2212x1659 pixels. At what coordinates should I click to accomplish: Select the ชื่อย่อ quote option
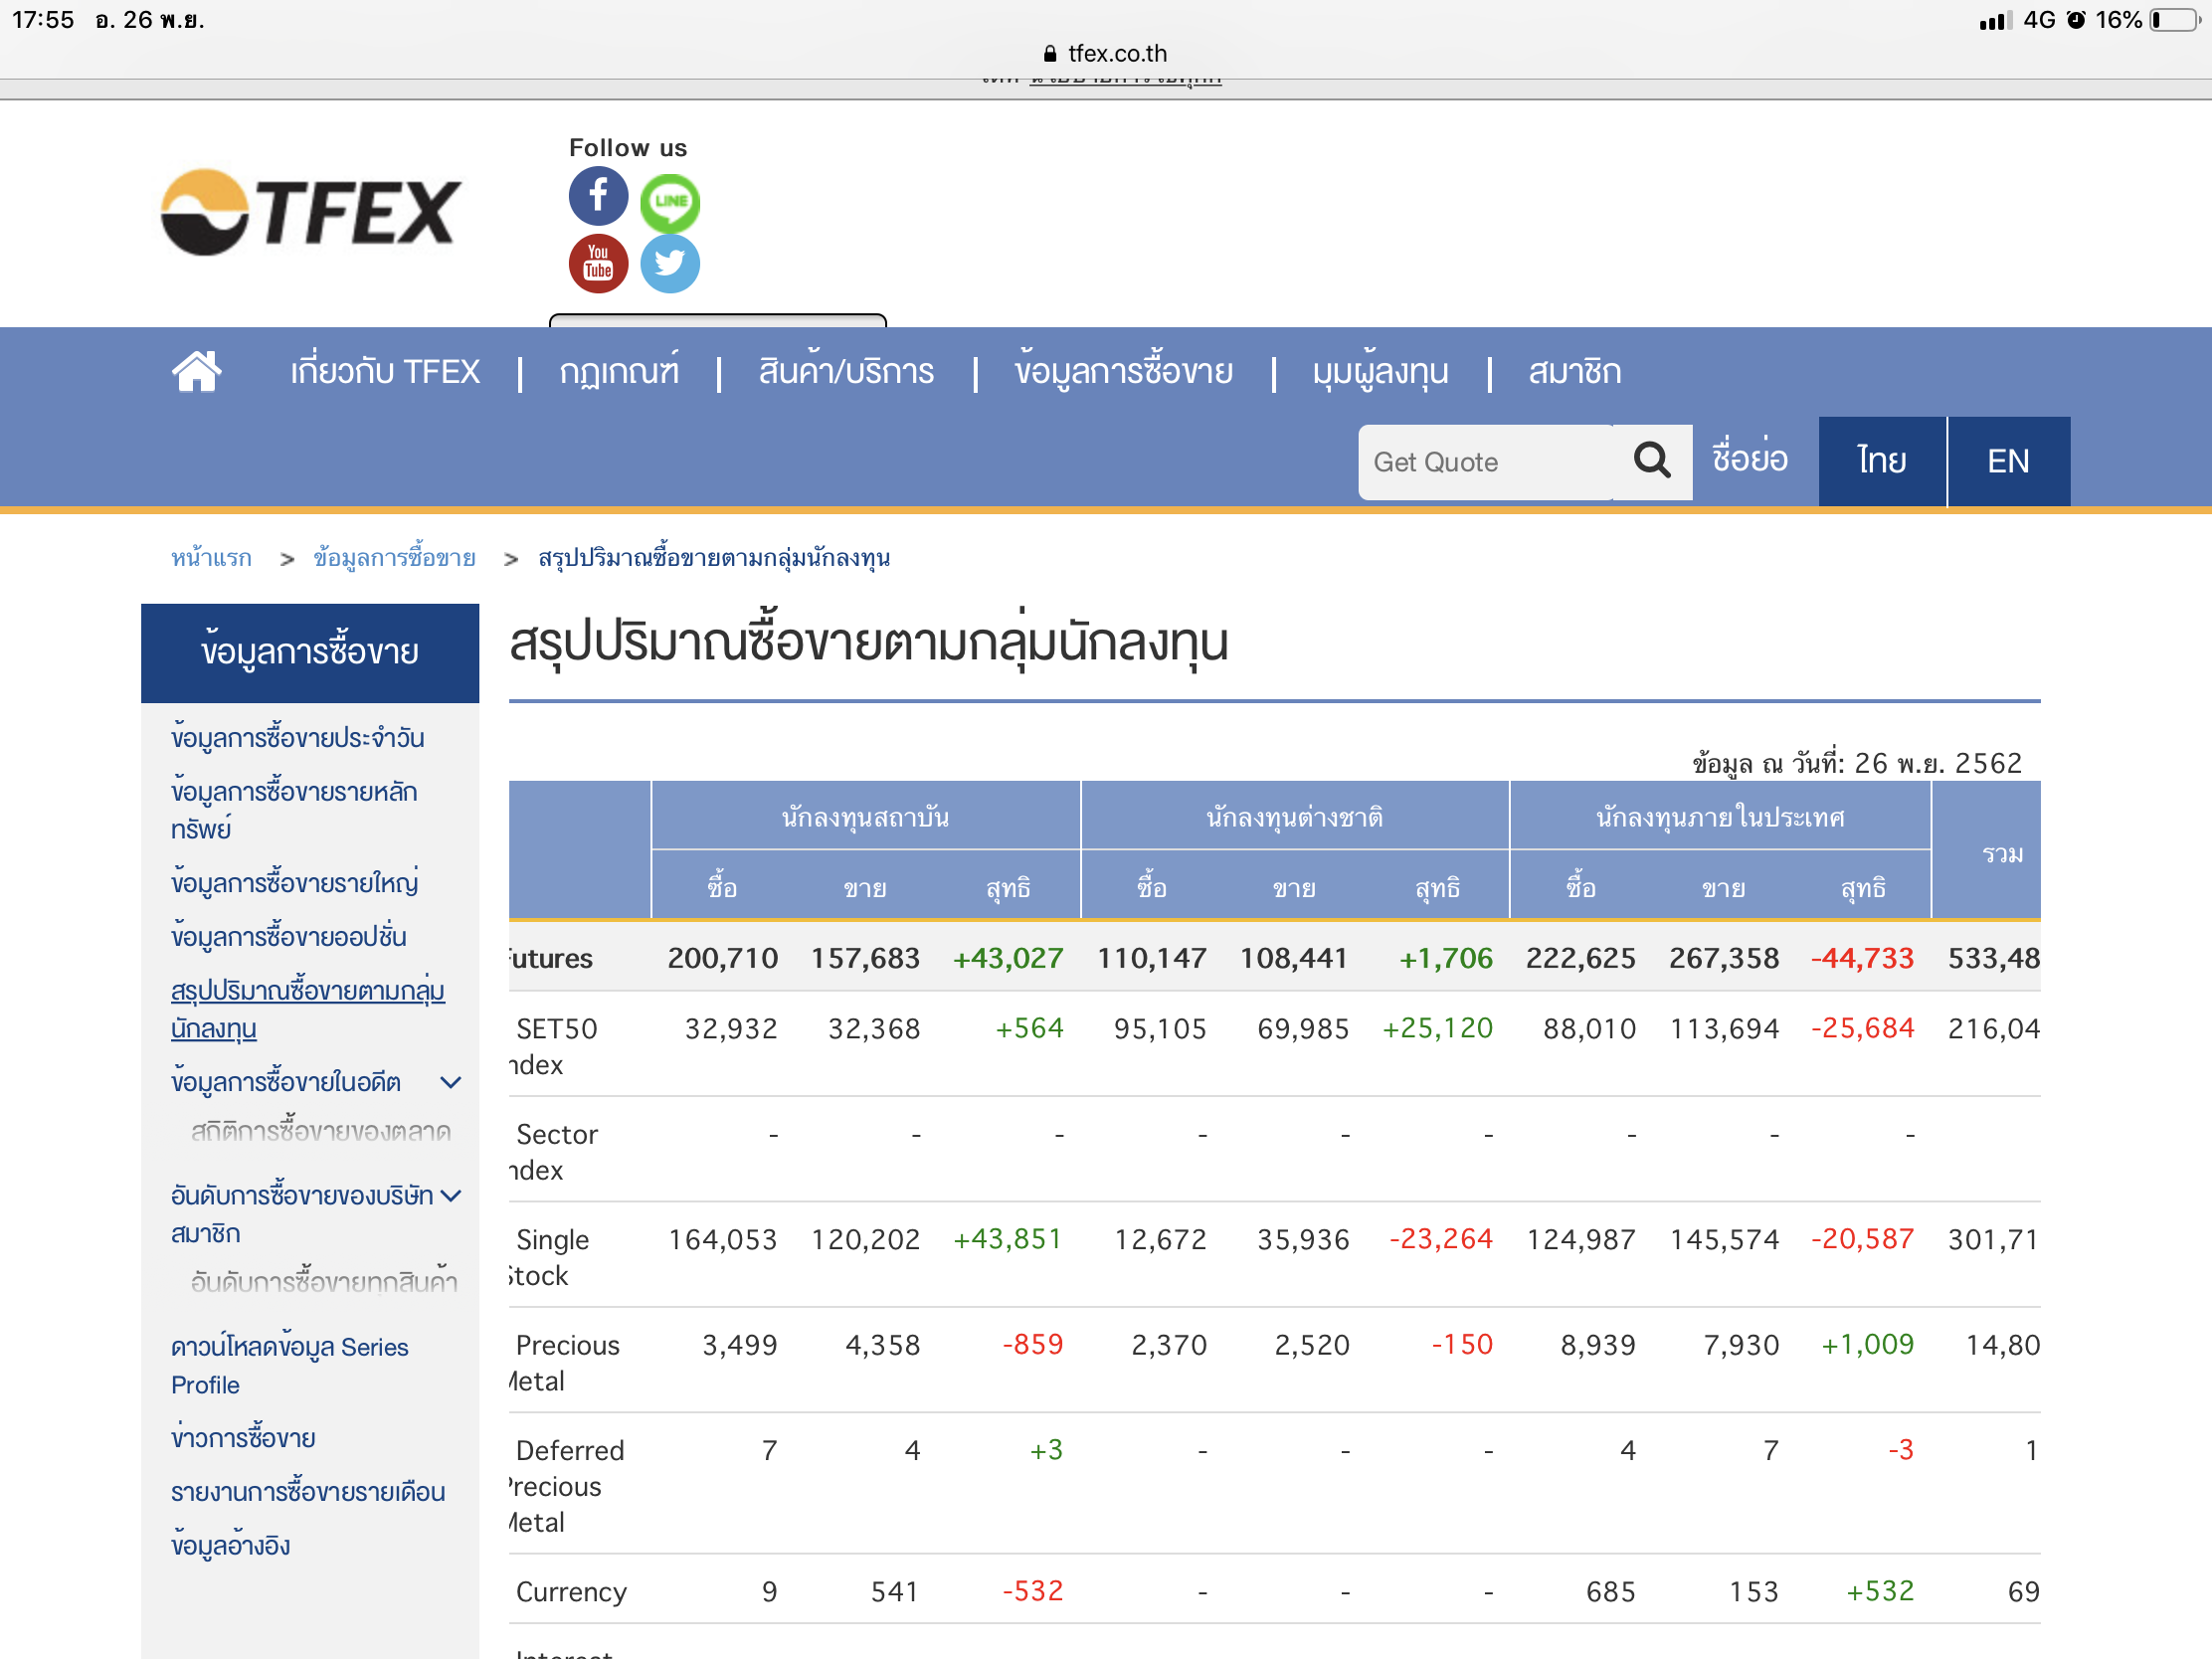coord(1749,459)
